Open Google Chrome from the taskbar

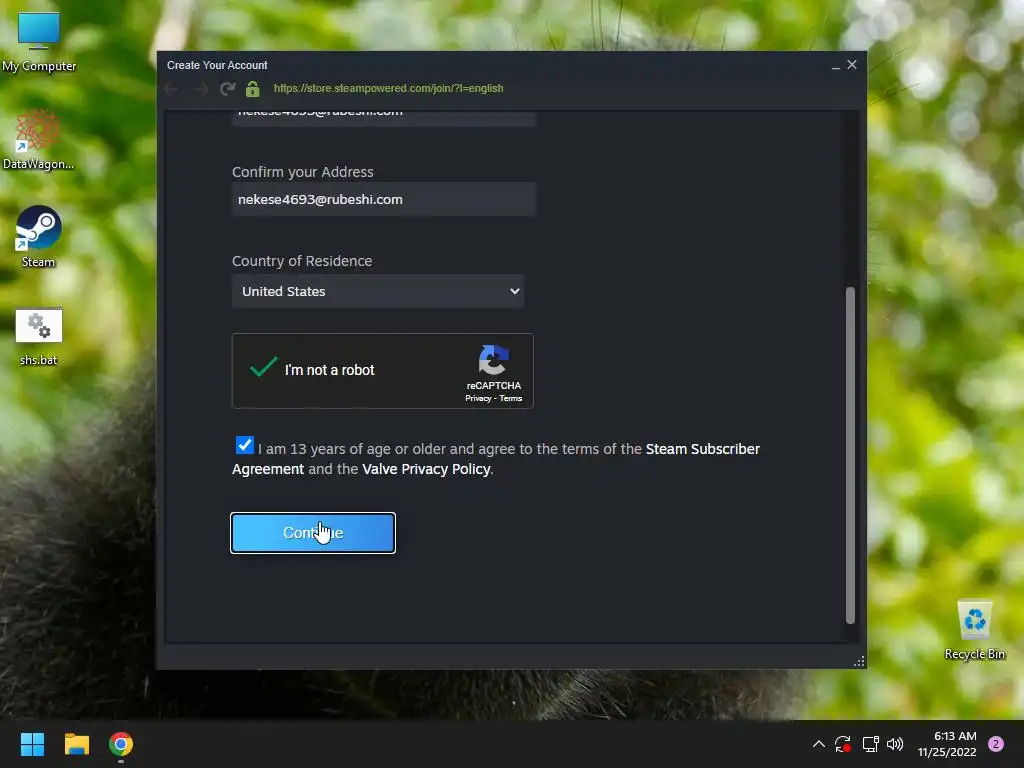(x=121, y=744)
